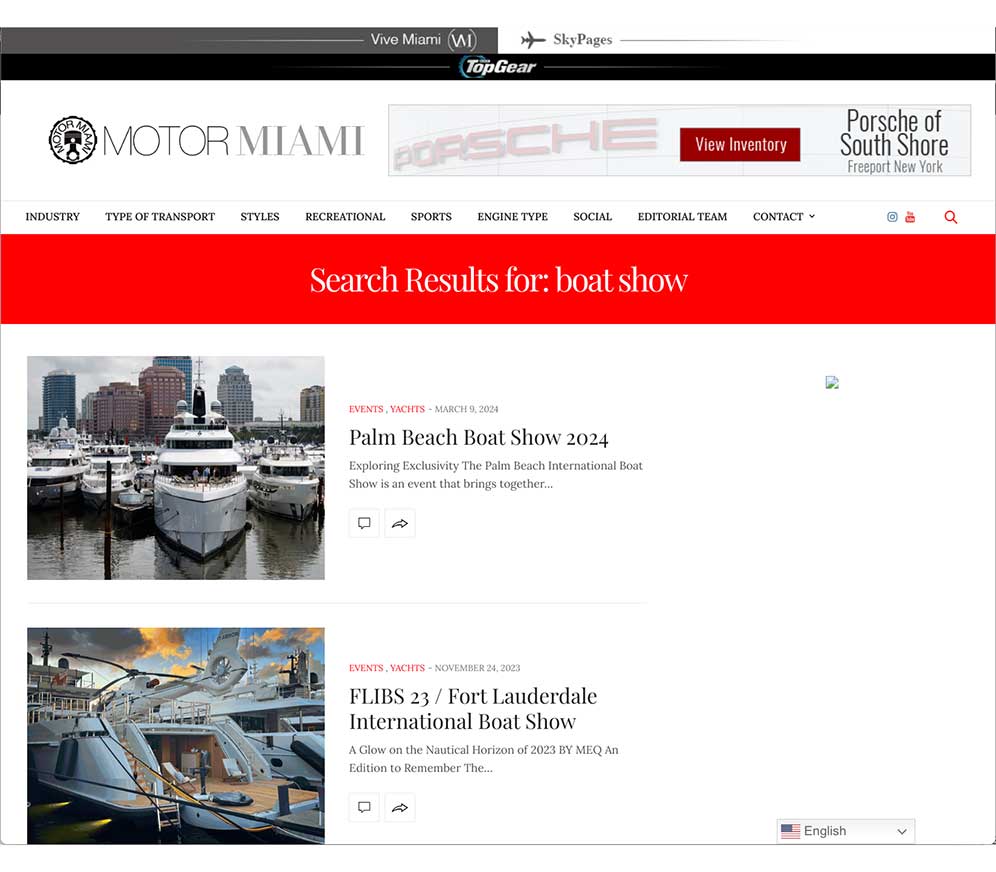Viewport: 996px width, 872px height.
Task: Select Type of Transport in navigation
Action: pos(160,217)
